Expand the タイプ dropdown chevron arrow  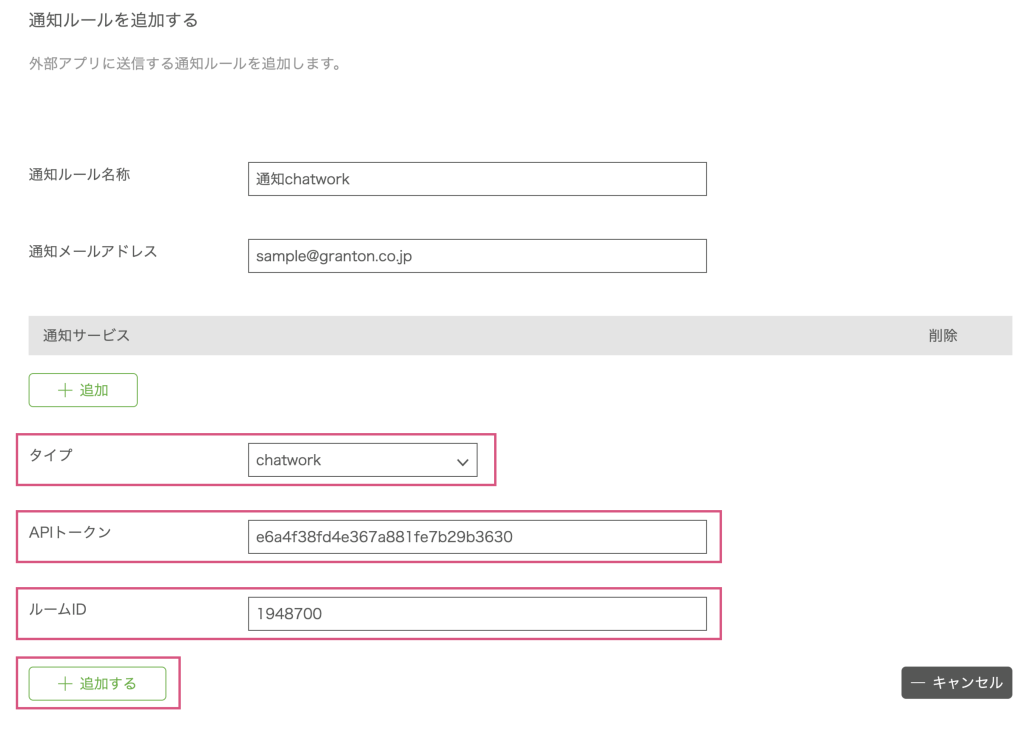[462, 462]
